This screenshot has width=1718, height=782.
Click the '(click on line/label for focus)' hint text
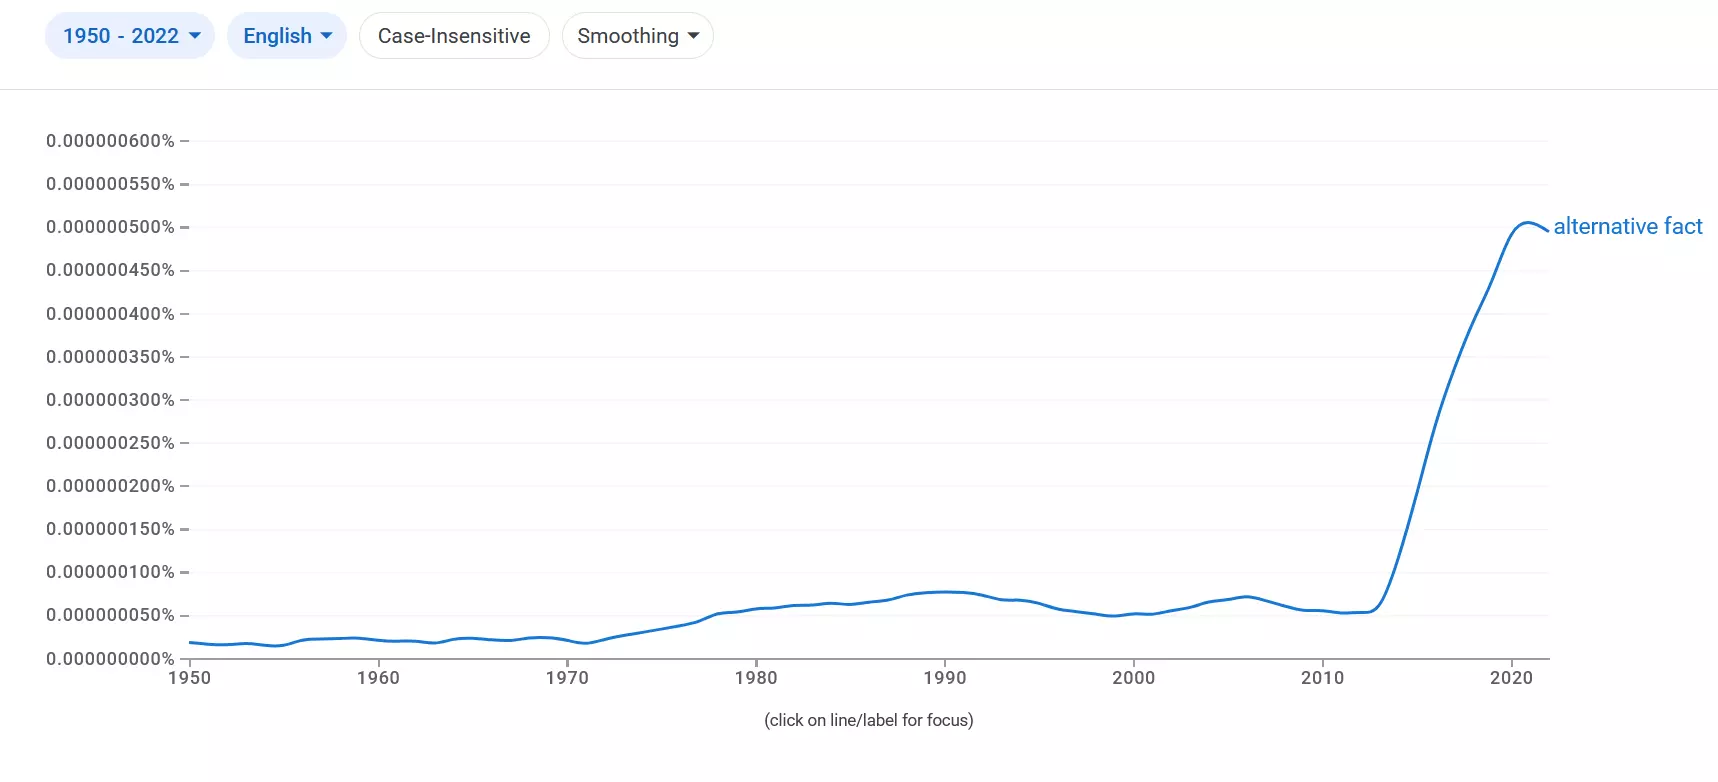(869, 720)
